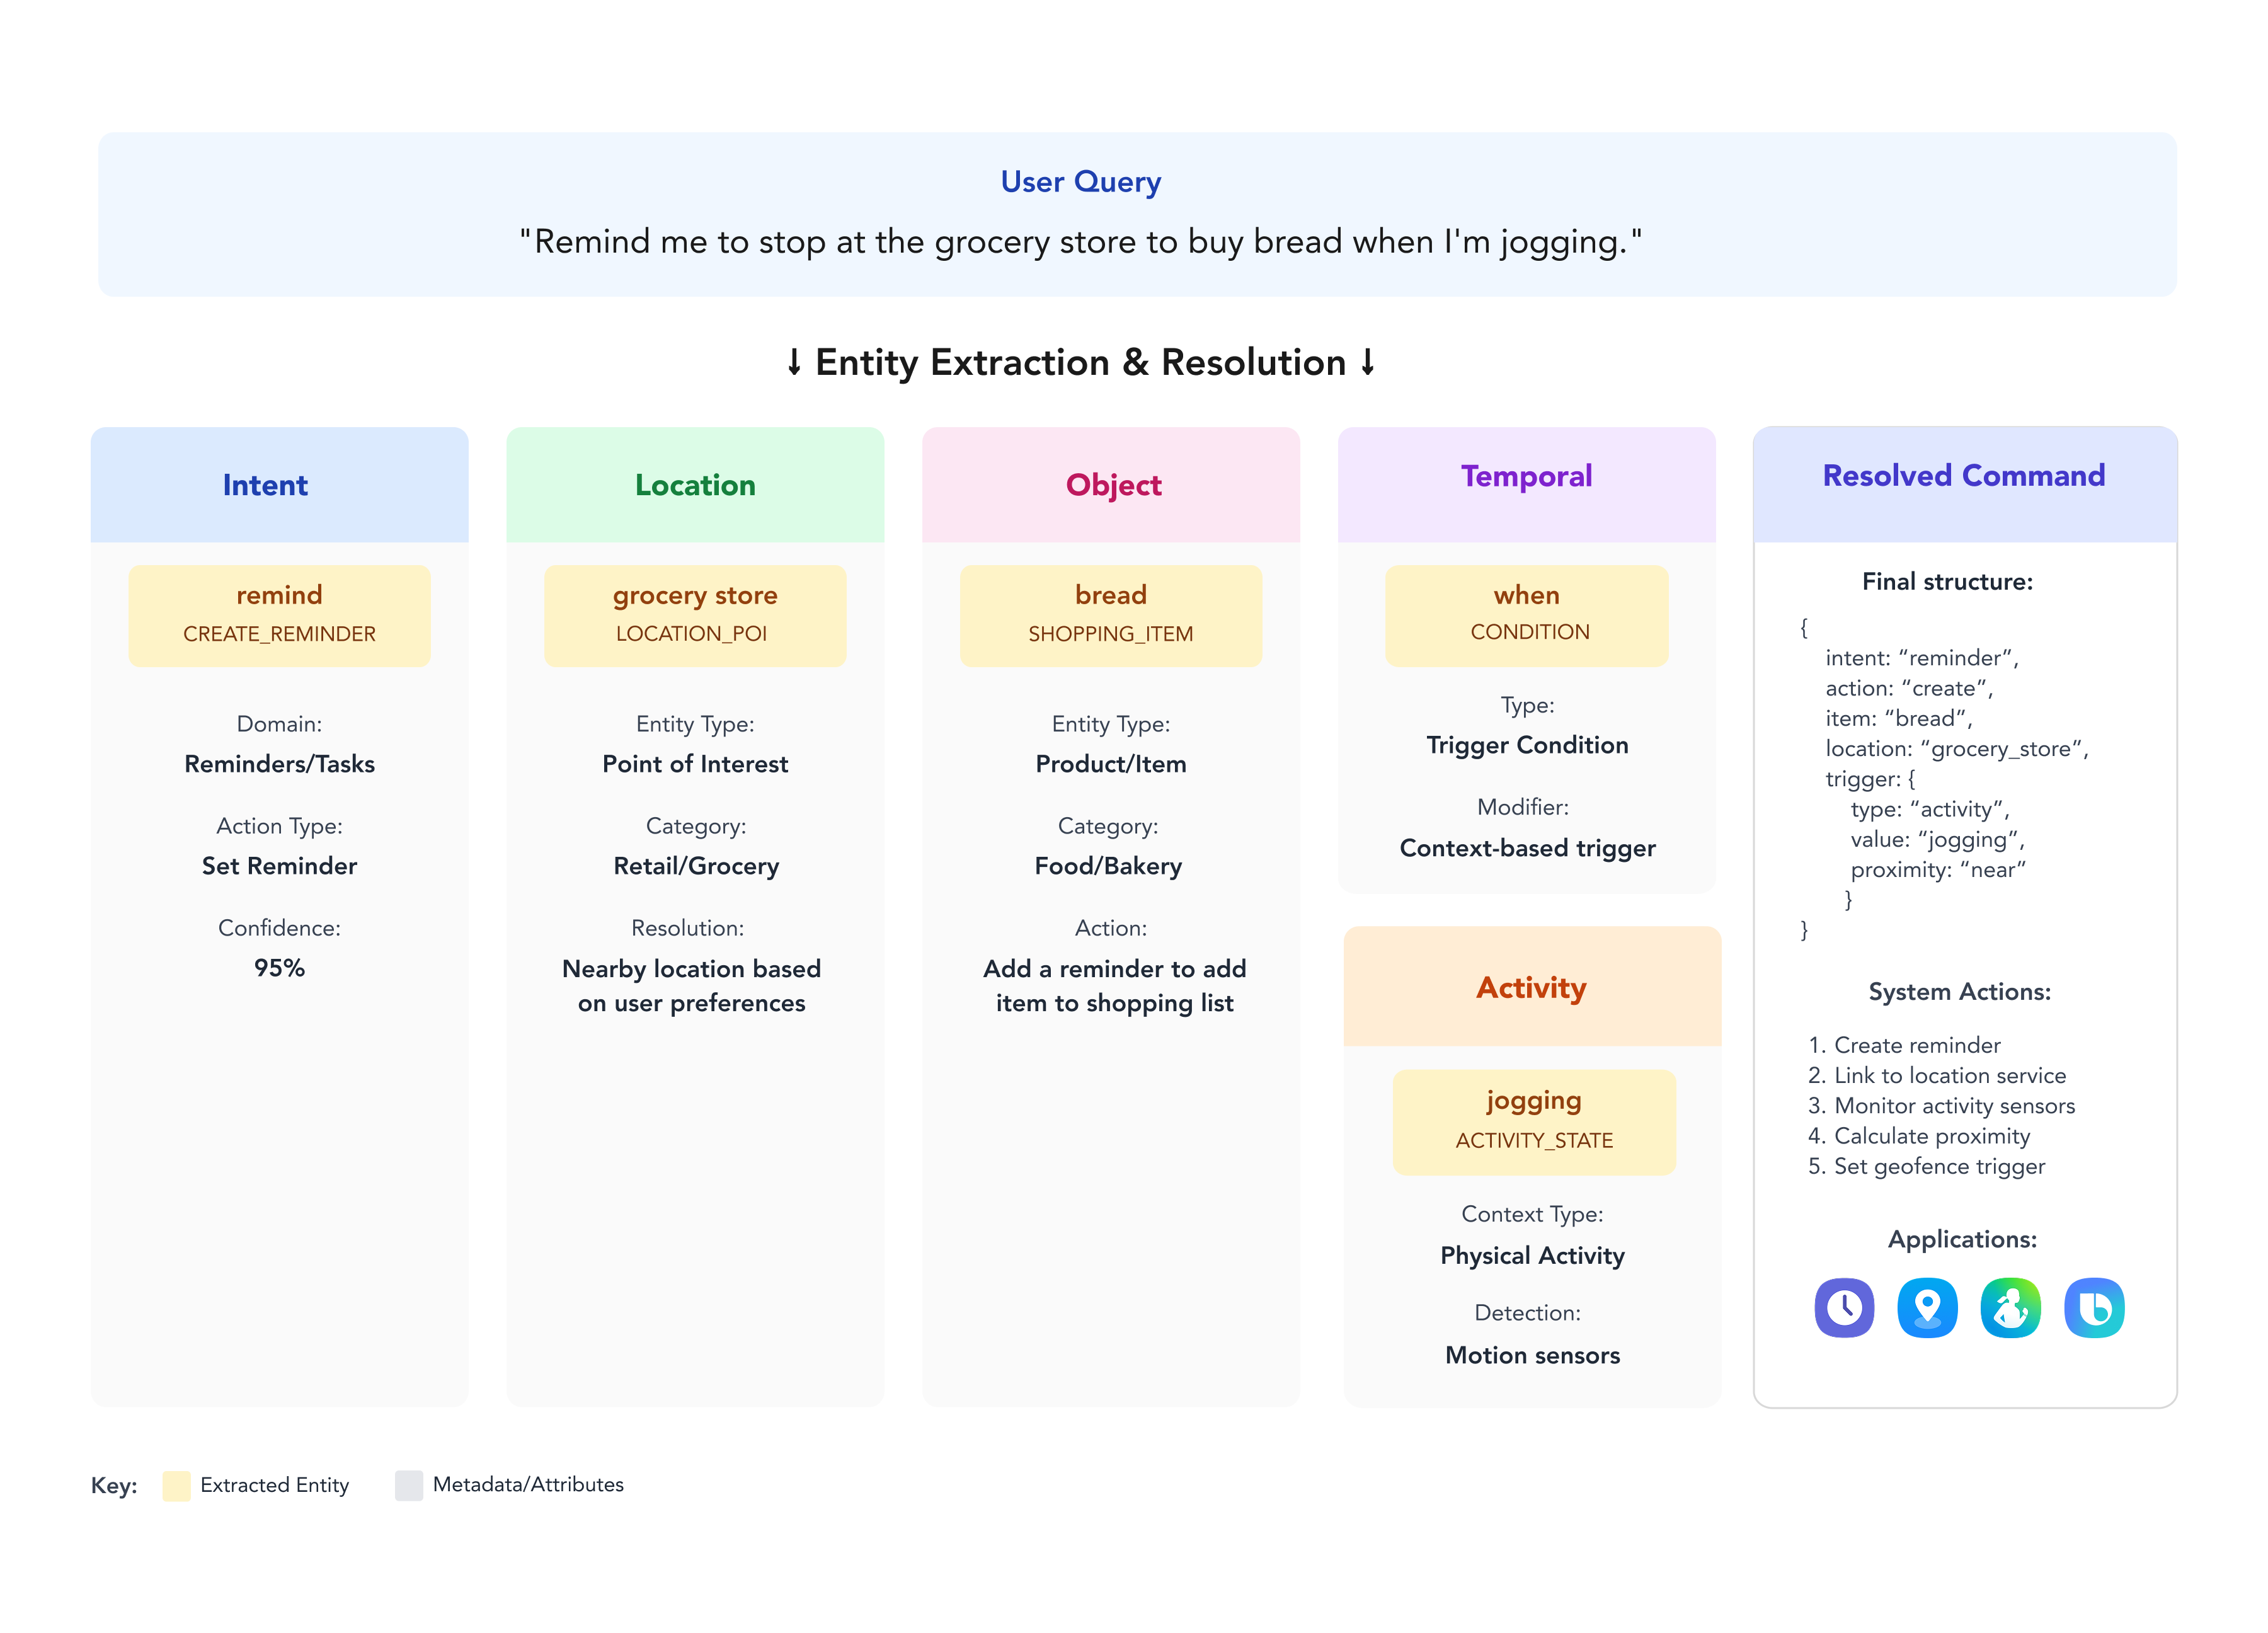Click the jogging ACTIVITY_STATE entity chip
Viewport: 2268px width, 1633px height.
(x=1534, y=1120)
